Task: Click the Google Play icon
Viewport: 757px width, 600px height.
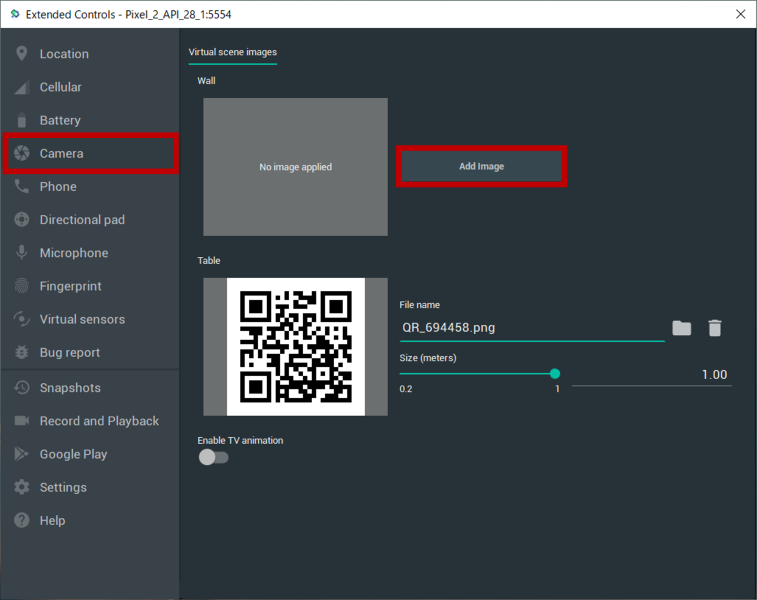Action: pos(21,454)
